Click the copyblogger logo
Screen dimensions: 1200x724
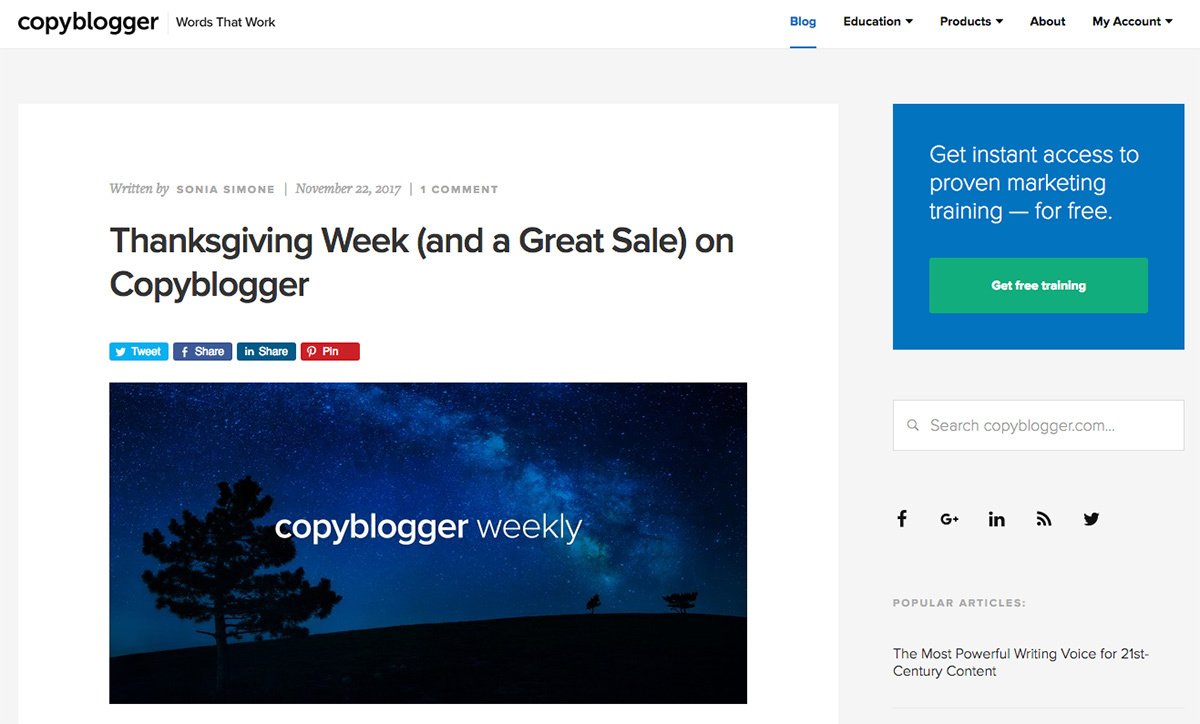click(88, 22)
